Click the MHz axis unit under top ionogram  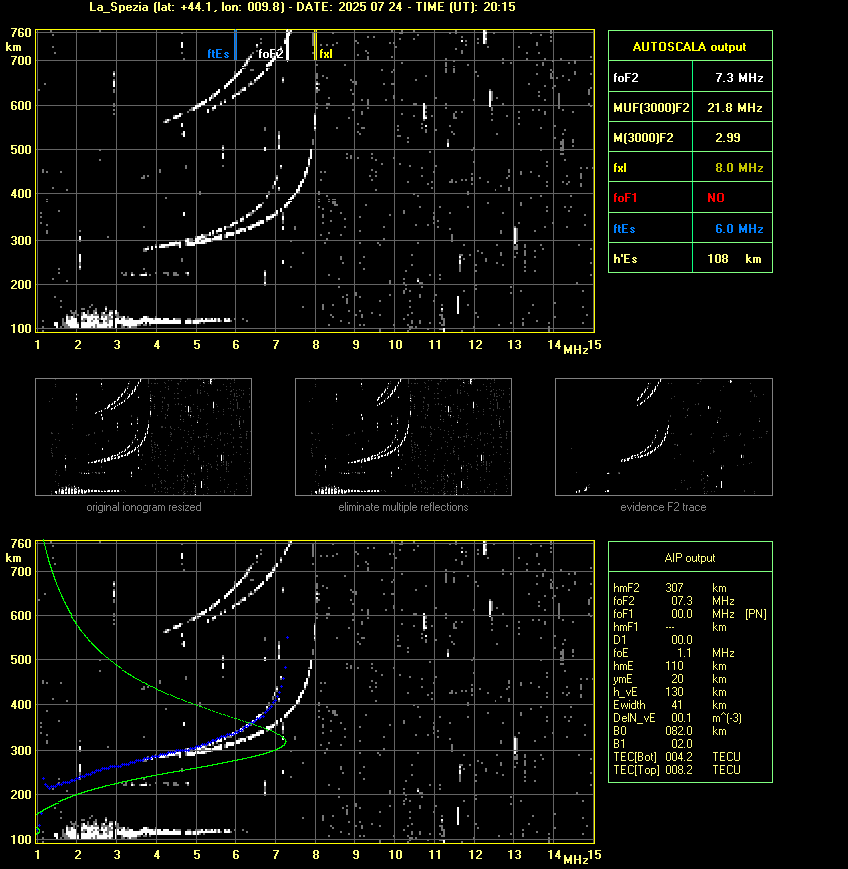click(x=575, y=350)
